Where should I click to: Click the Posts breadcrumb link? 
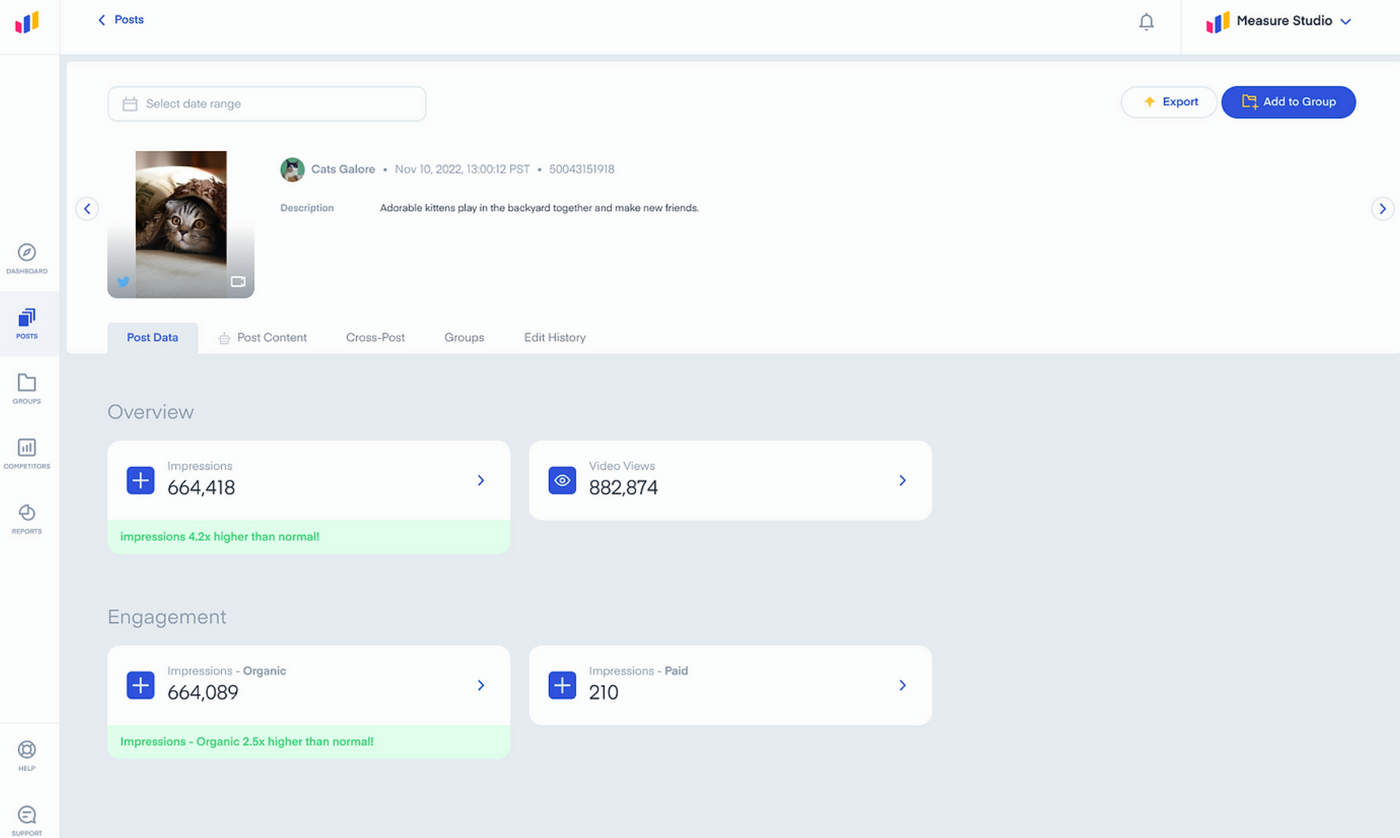point(129,20)
